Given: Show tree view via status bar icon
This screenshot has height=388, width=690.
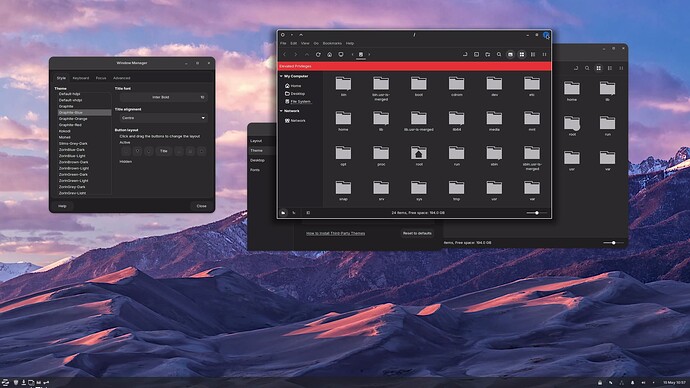Looking at the screenshot, I should 294,213.
